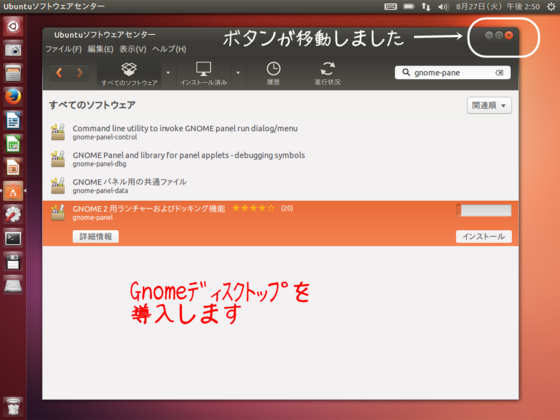Click 詳細情報 for gnome-panel
560x420 pixels.
pos(96,236)
